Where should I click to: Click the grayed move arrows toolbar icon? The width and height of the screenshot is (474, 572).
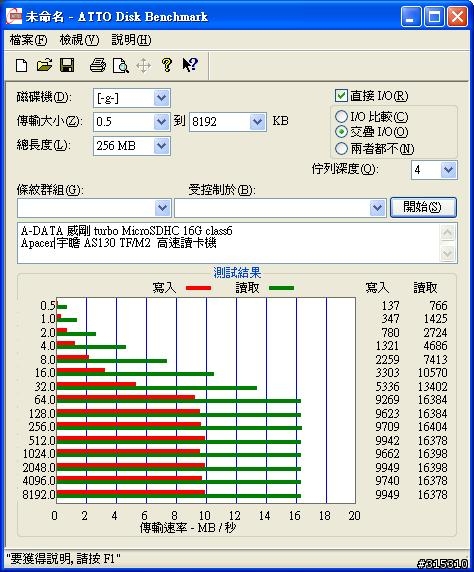(143, 66)
